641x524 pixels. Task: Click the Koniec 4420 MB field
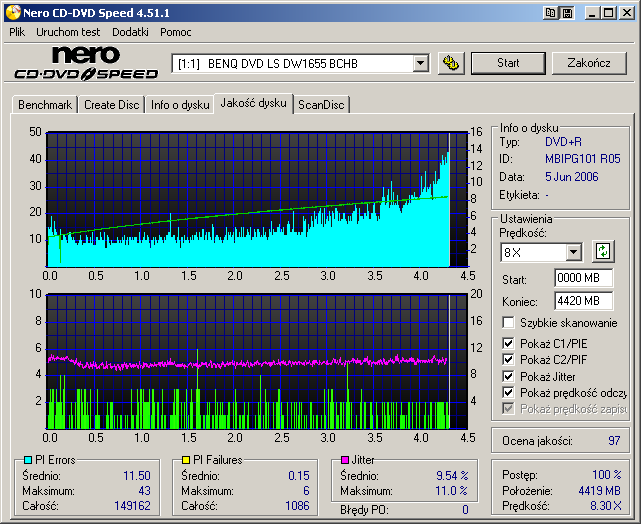584,301
